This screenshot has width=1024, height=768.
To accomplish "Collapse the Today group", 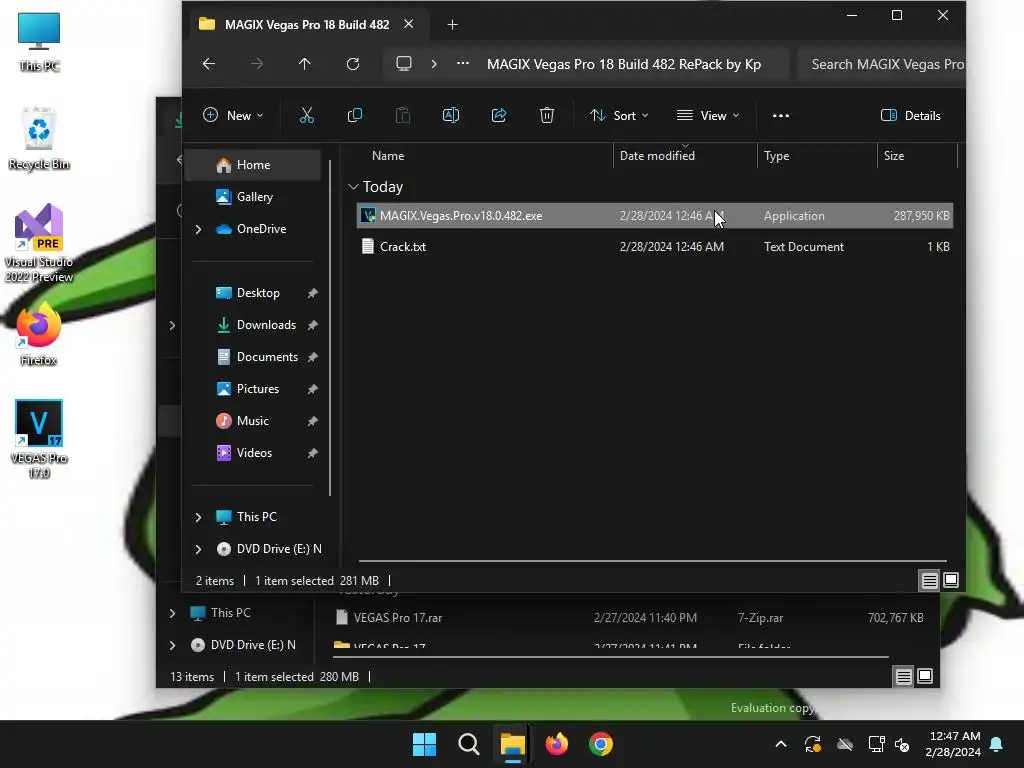I will (x=353, y=187).
